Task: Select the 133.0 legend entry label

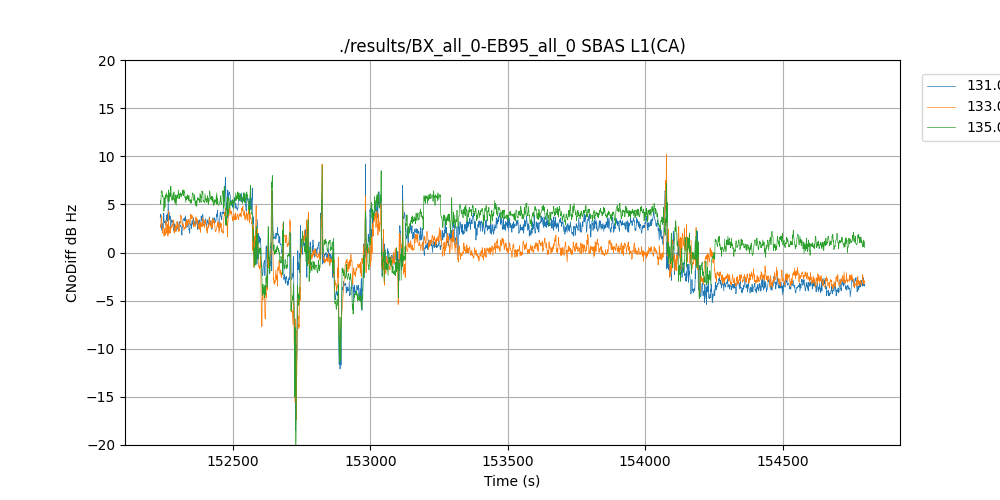Action: [982, 107]
